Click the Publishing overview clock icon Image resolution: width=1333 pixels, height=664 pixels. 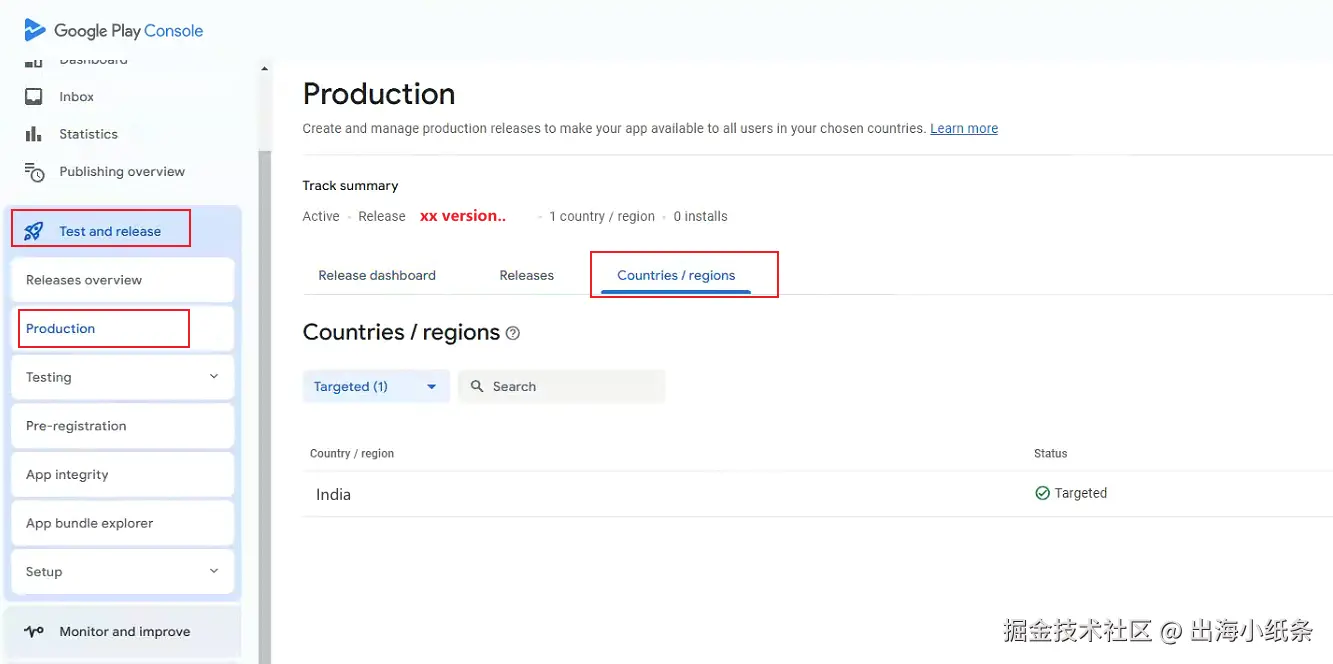[x=34, y=172]
